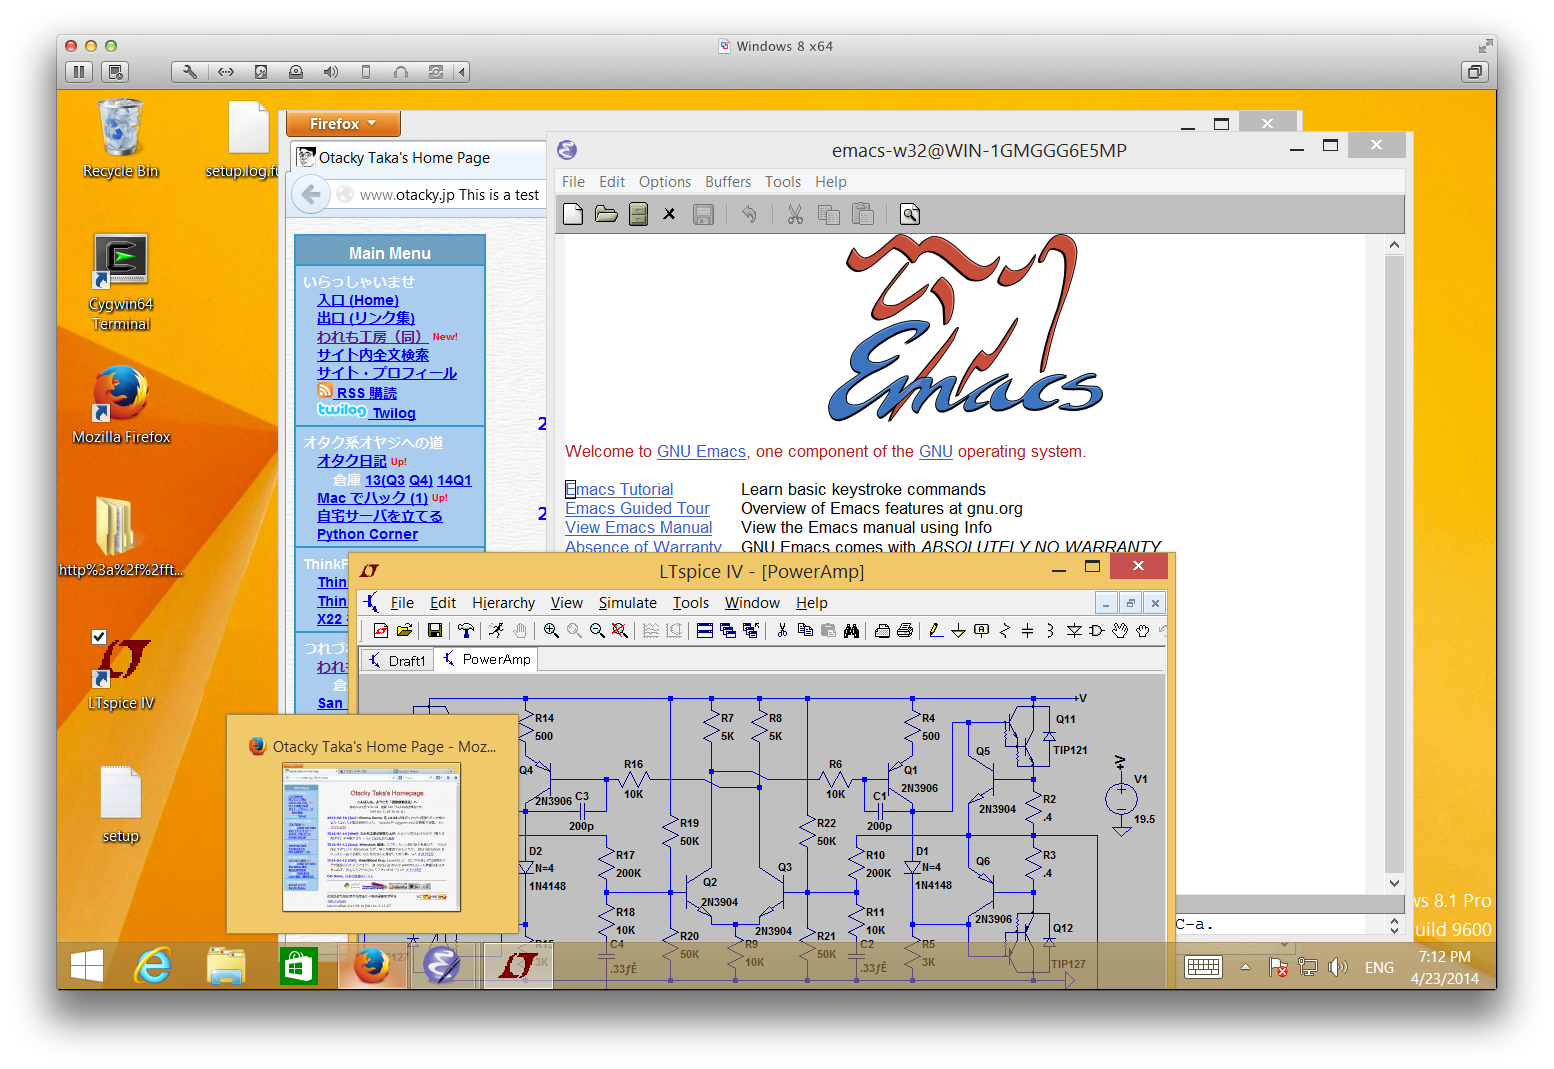Viewport: 1554px width, 1069px height.
Task: Open the Windows Store taskbar icon
Action: pyautogui.click(x=298, y=967)
